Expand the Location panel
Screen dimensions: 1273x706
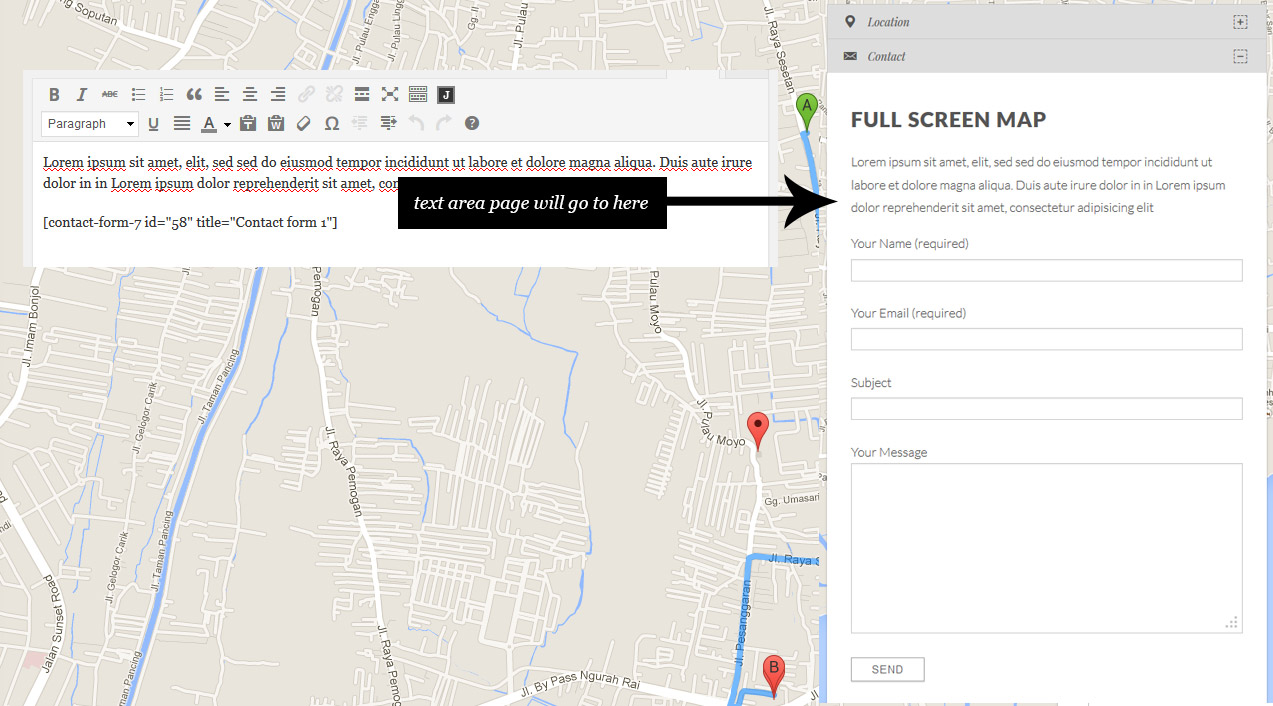click(1240, 22)
